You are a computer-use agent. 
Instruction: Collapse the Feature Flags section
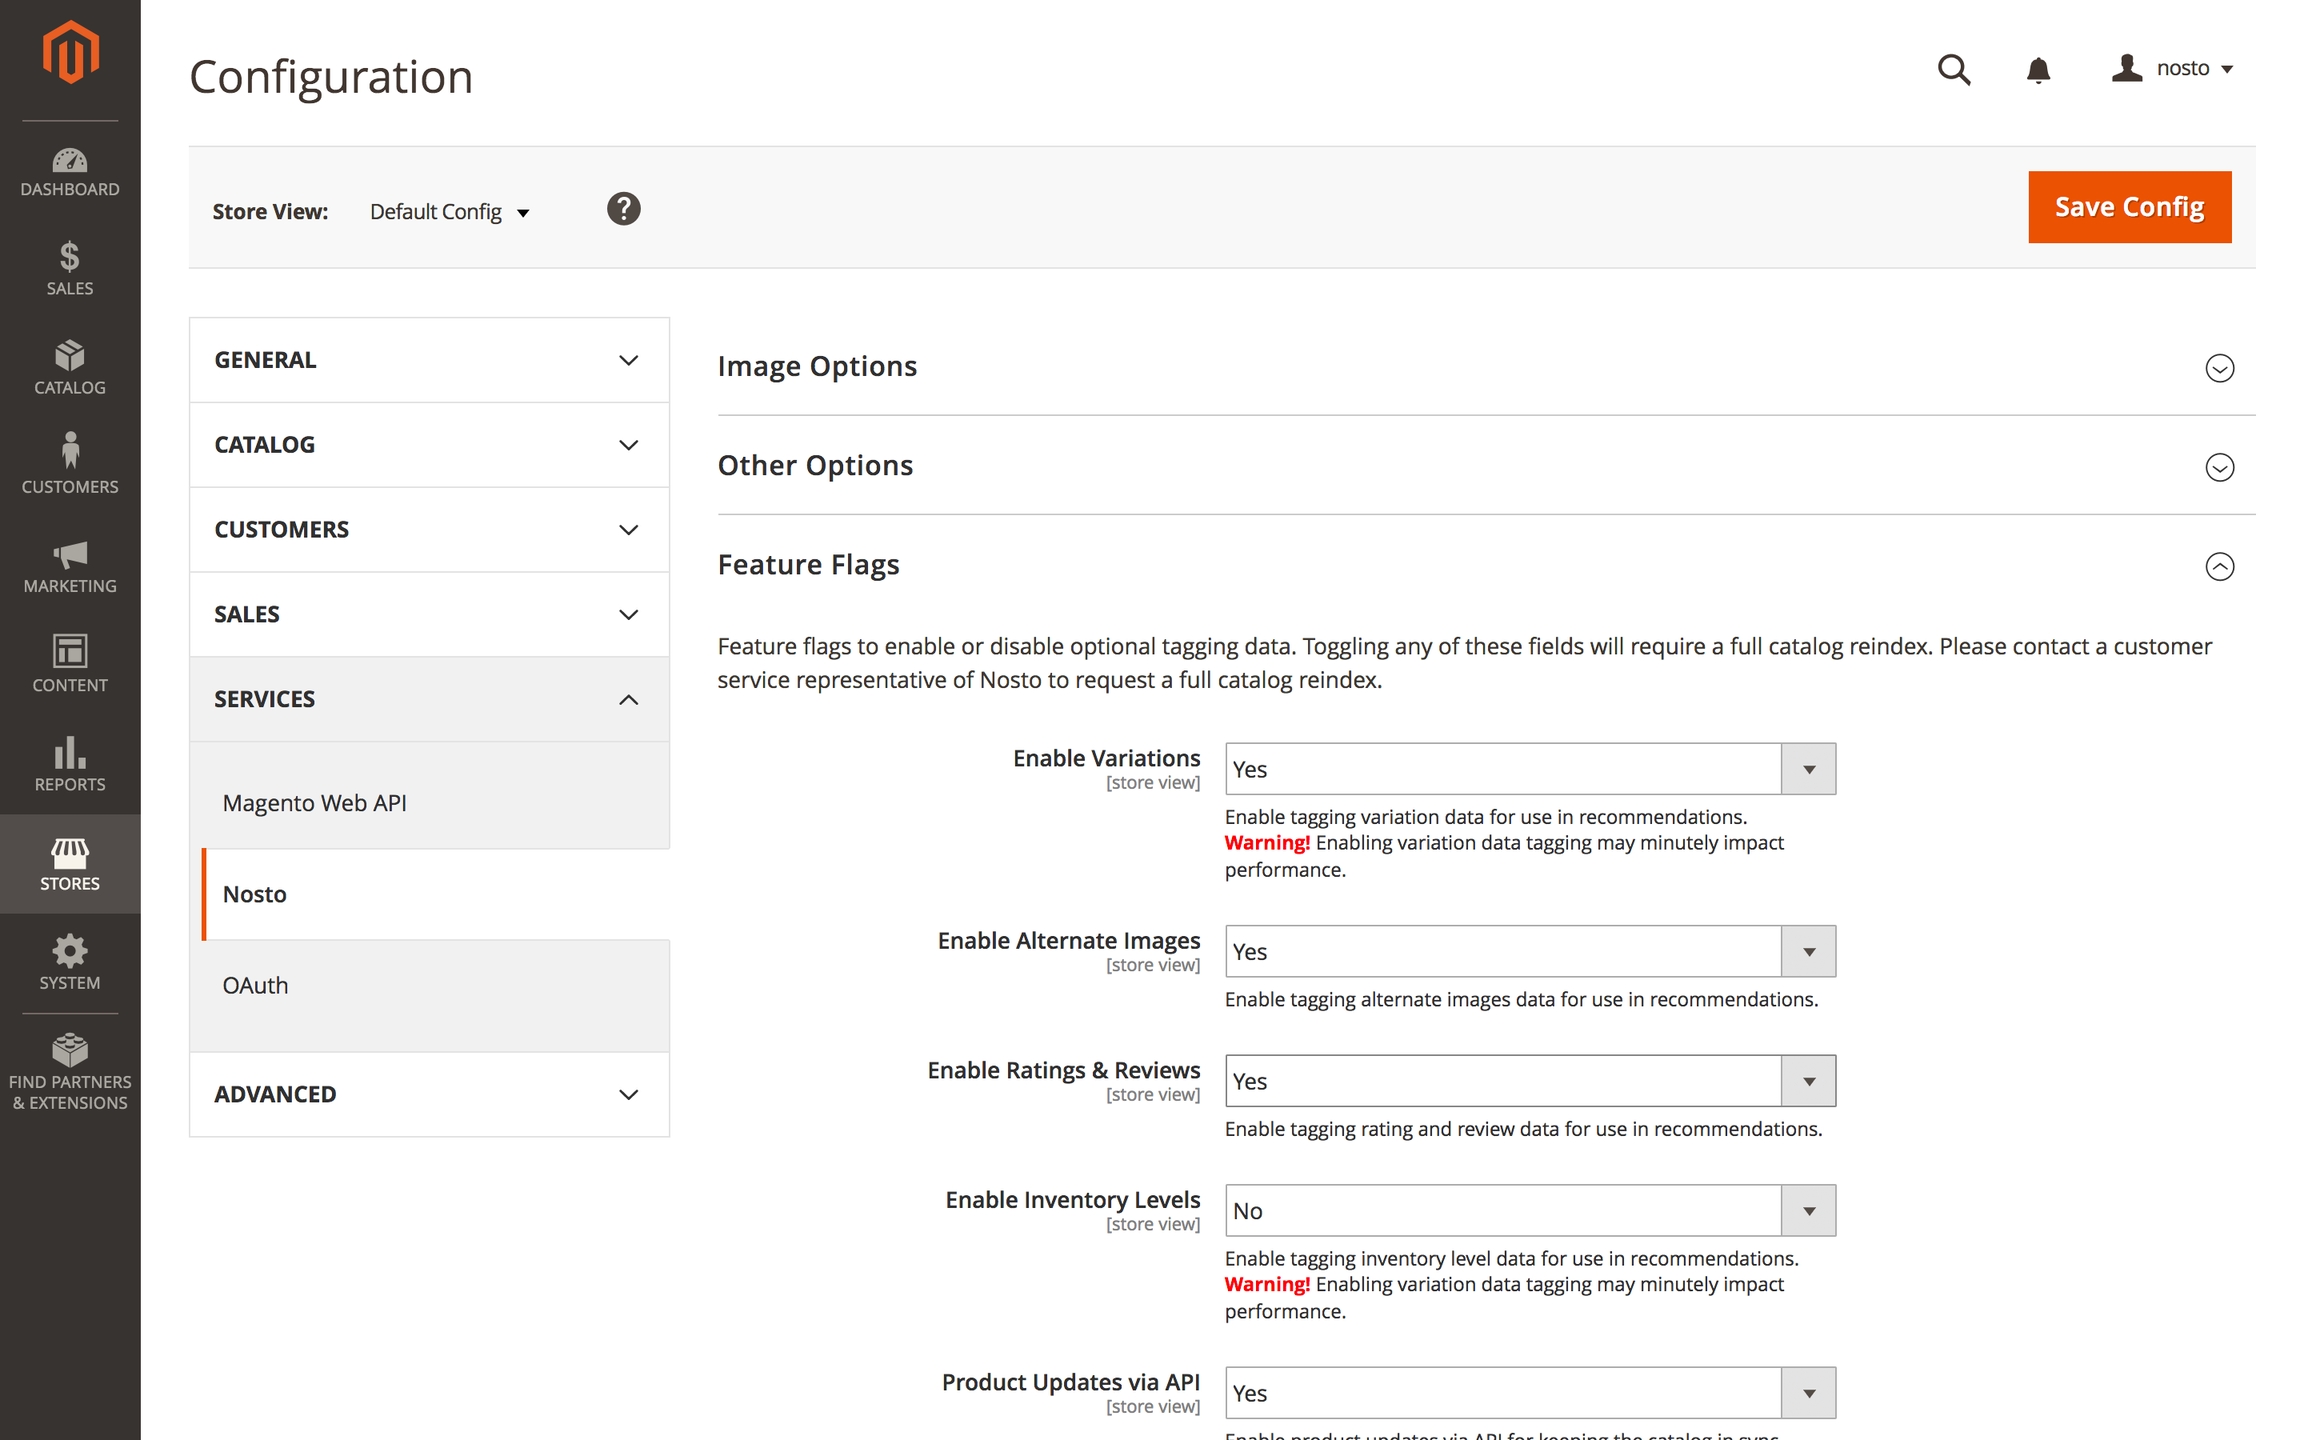2219,567
